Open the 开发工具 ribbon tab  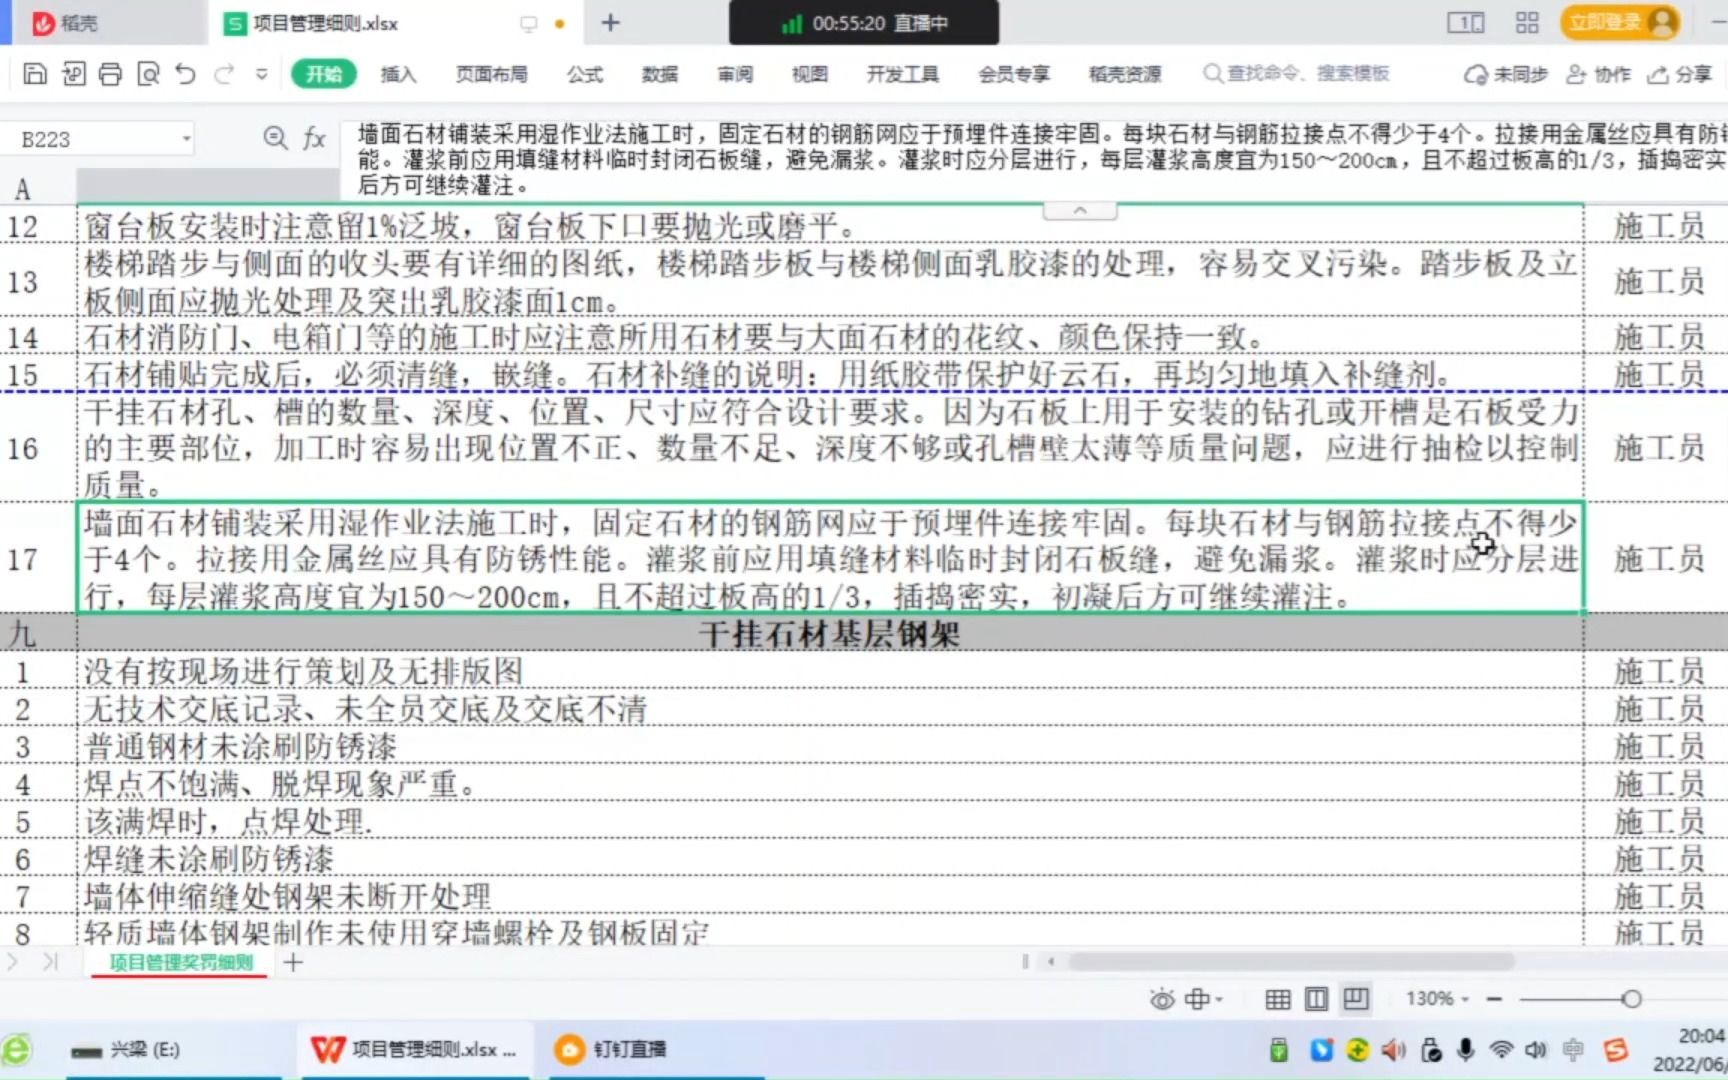coord(902,74)
